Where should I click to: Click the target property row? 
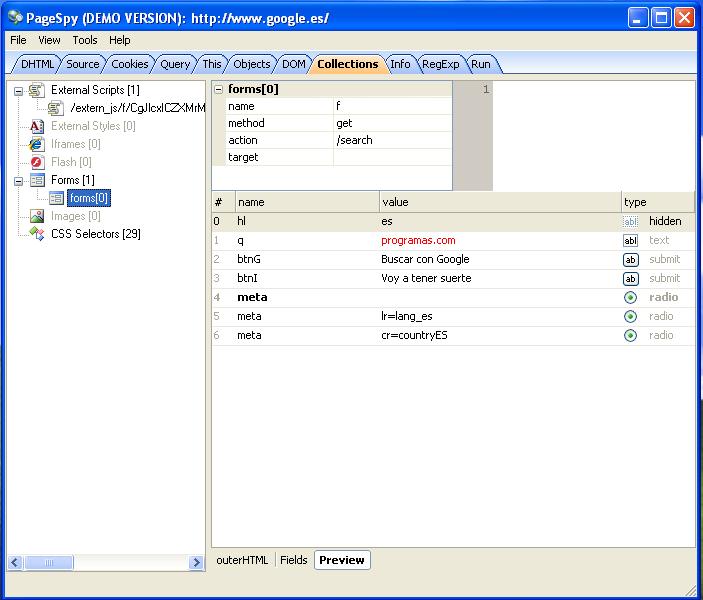[338, 157]
